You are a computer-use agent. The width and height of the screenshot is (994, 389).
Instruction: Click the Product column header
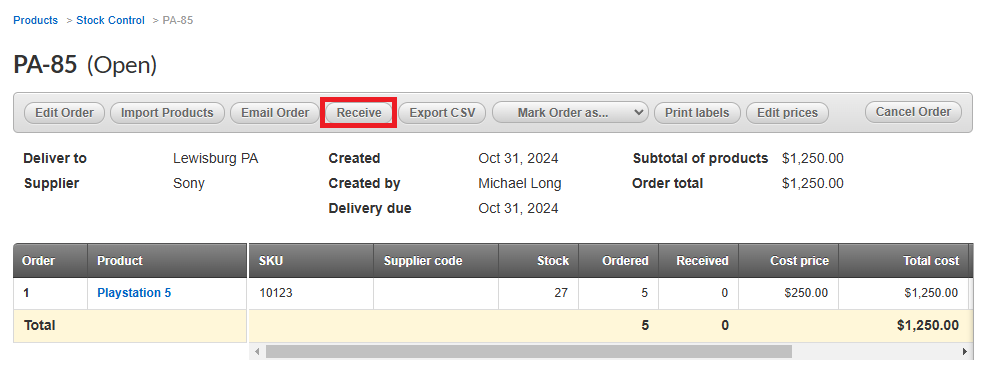pos(167,260)
